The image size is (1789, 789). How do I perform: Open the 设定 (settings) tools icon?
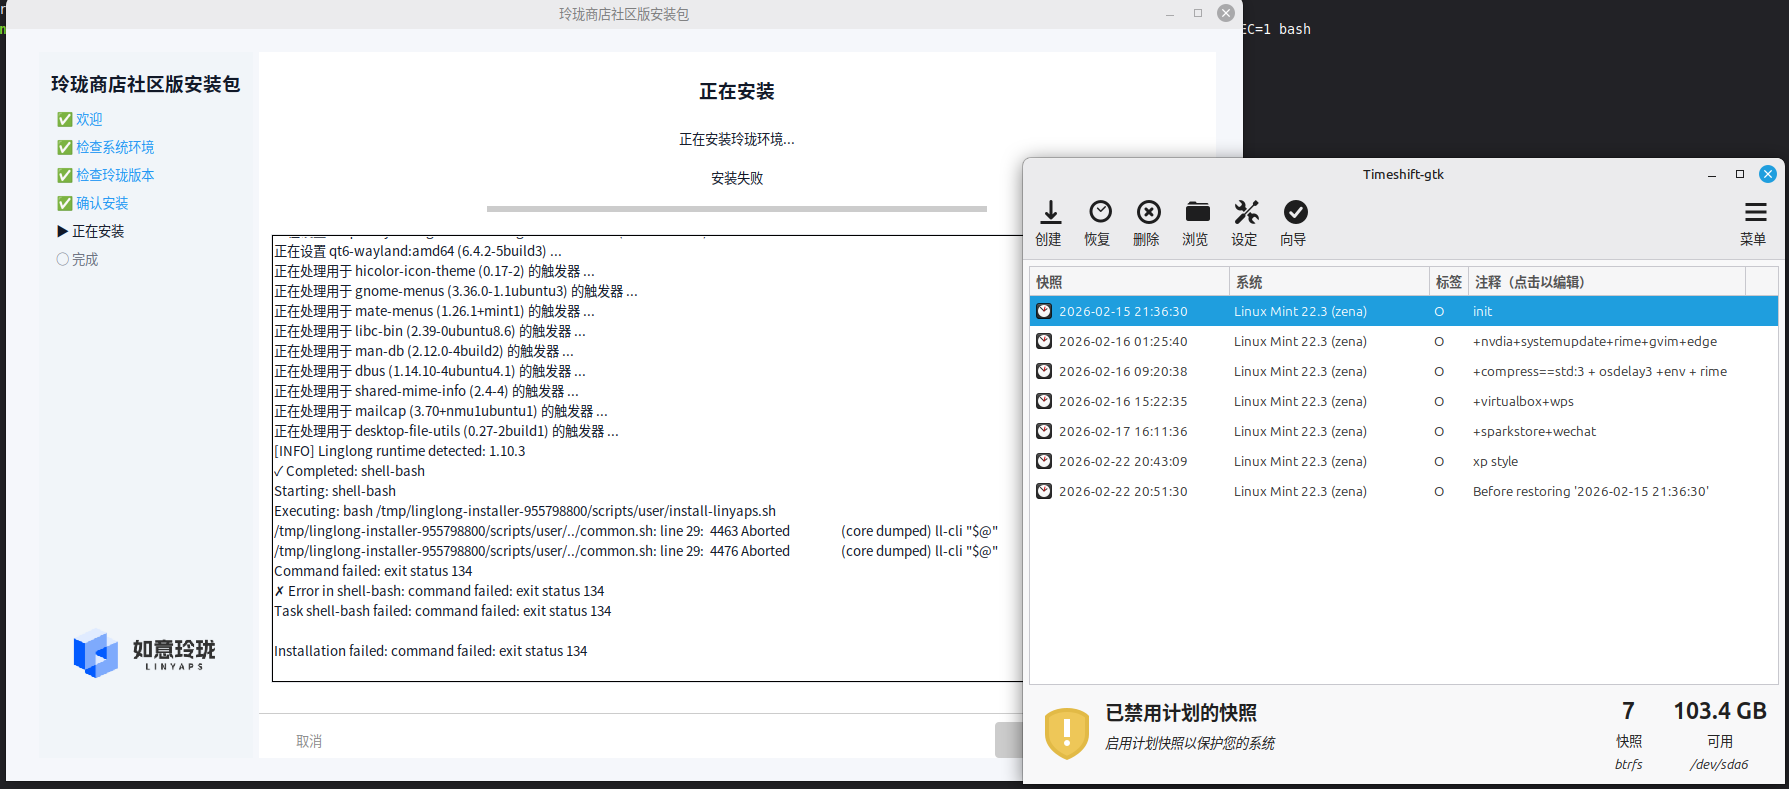1246,212
